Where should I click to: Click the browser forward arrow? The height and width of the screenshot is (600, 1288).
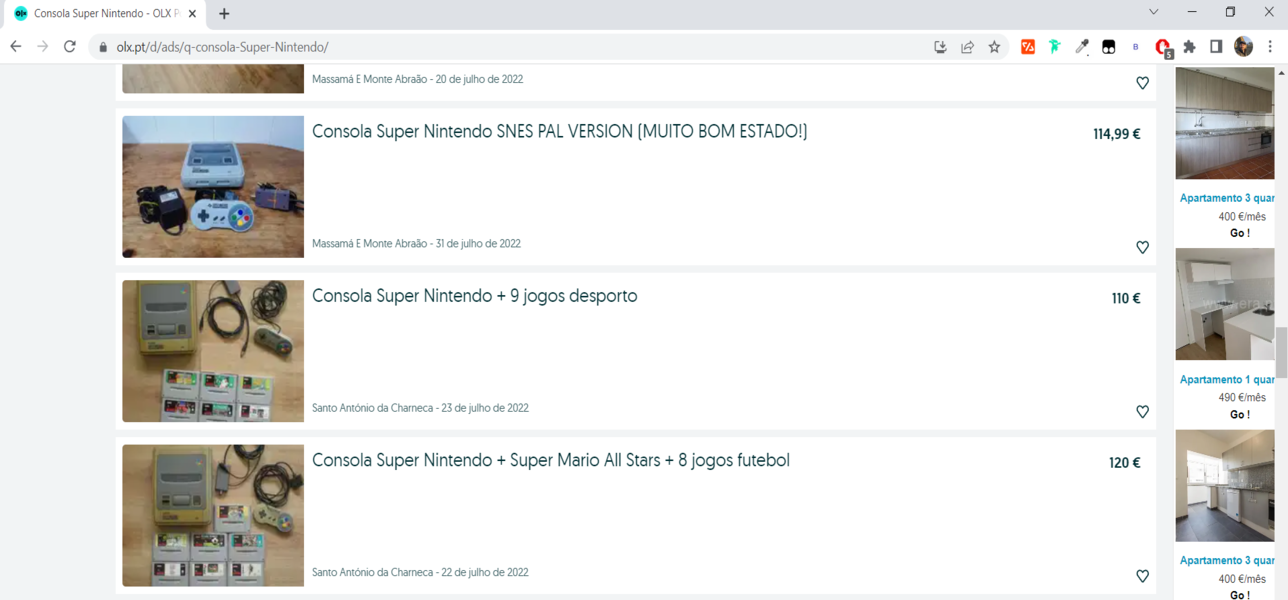42,47
